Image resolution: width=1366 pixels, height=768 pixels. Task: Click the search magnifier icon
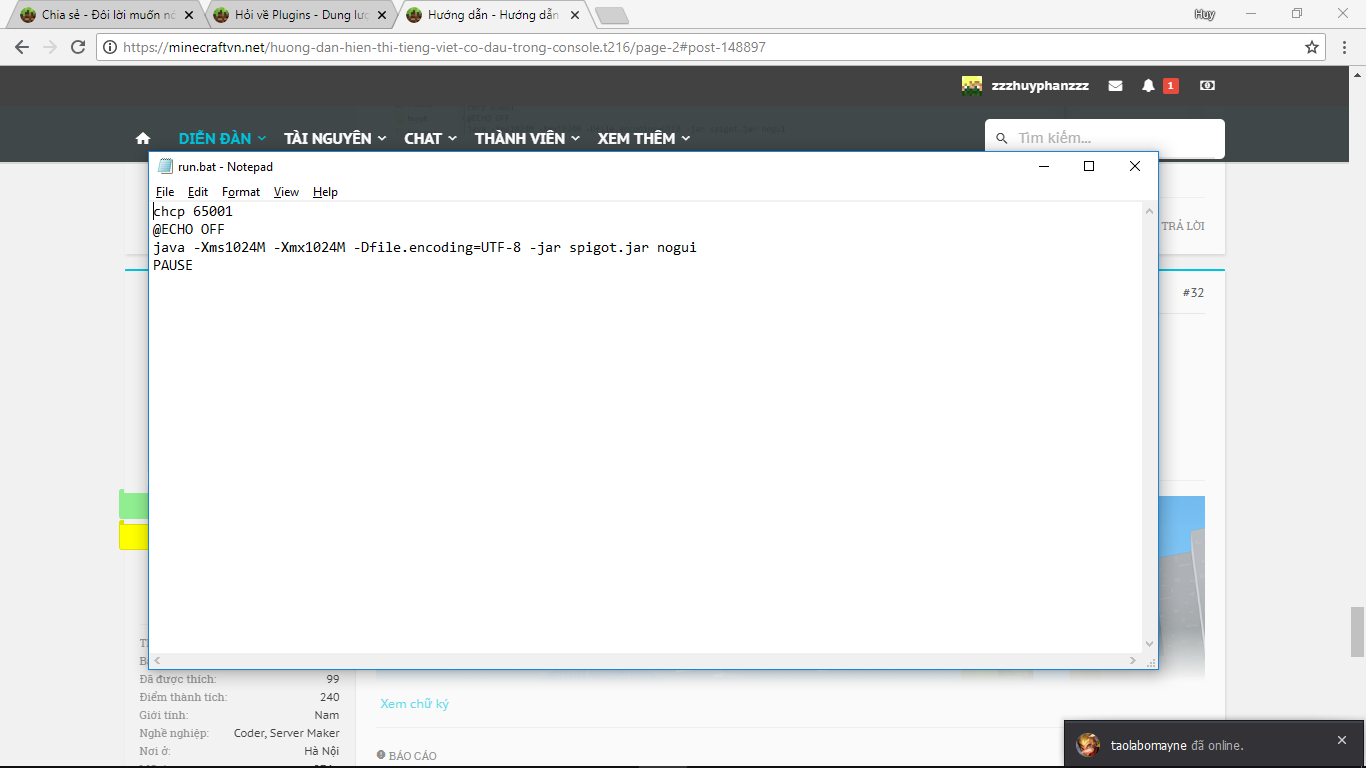point(1001,139)
